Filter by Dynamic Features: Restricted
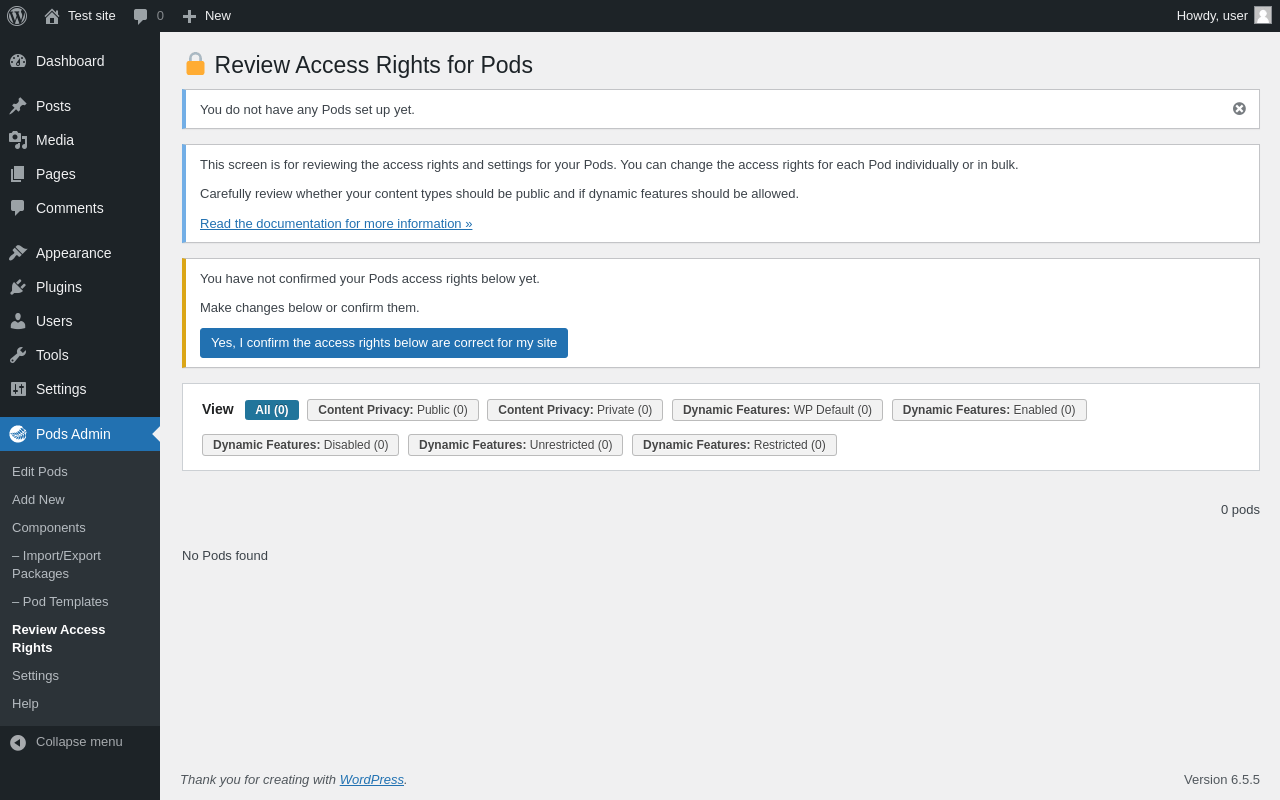The width and height of the screenshot is (1280, 800). 734,445
